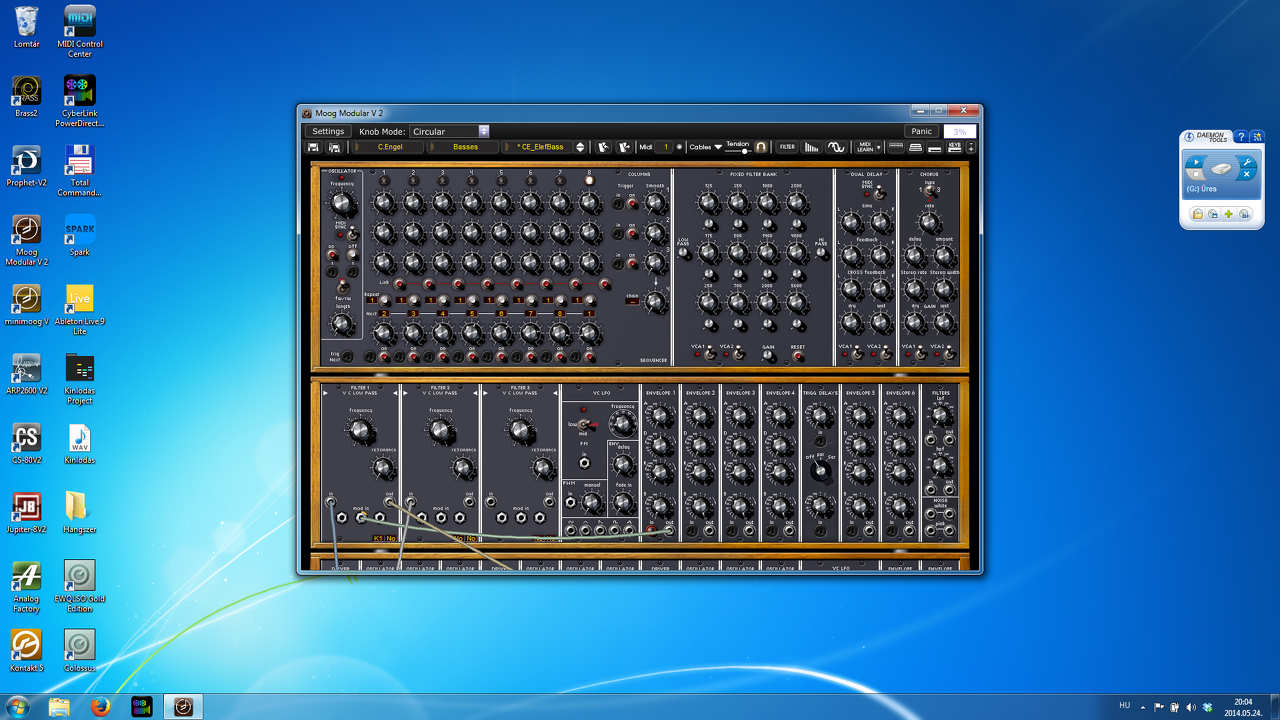Open the Analog Factory desktop shortcut
The width and height of the screenshot is (1280, 720).
point(27,586)
